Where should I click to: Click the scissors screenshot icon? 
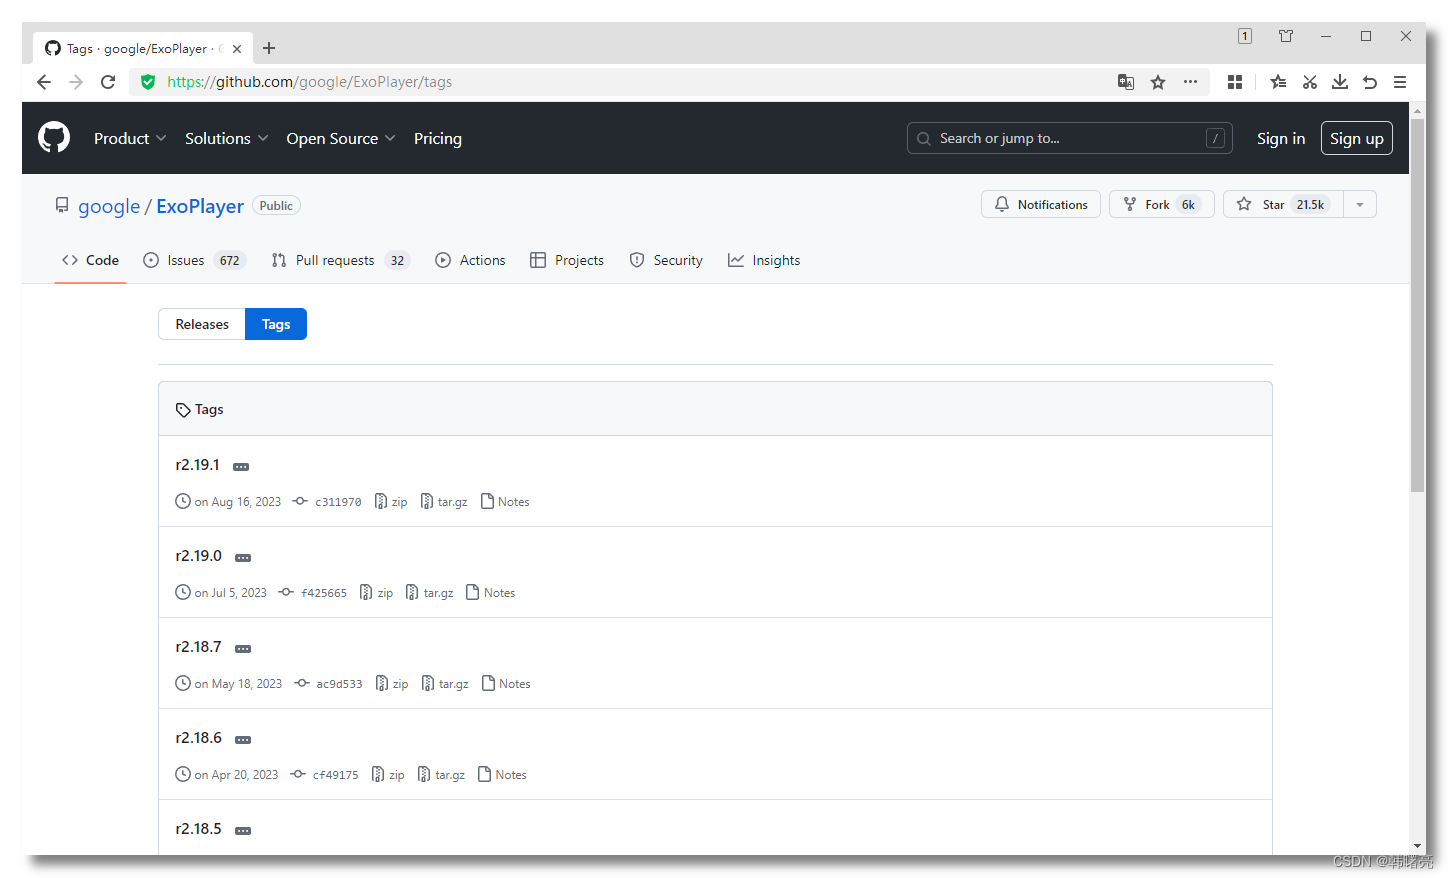(1309, 82)
